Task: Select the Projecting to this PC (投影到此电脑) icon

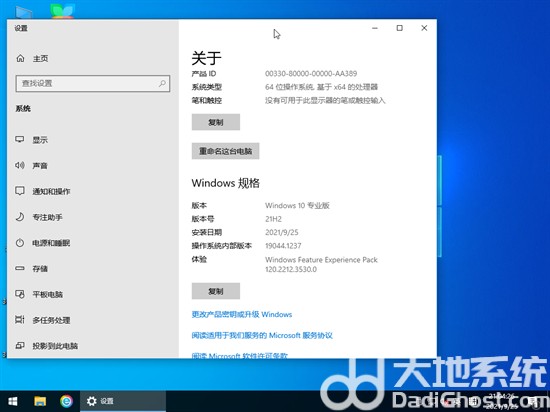Action: tap(20, 346)
